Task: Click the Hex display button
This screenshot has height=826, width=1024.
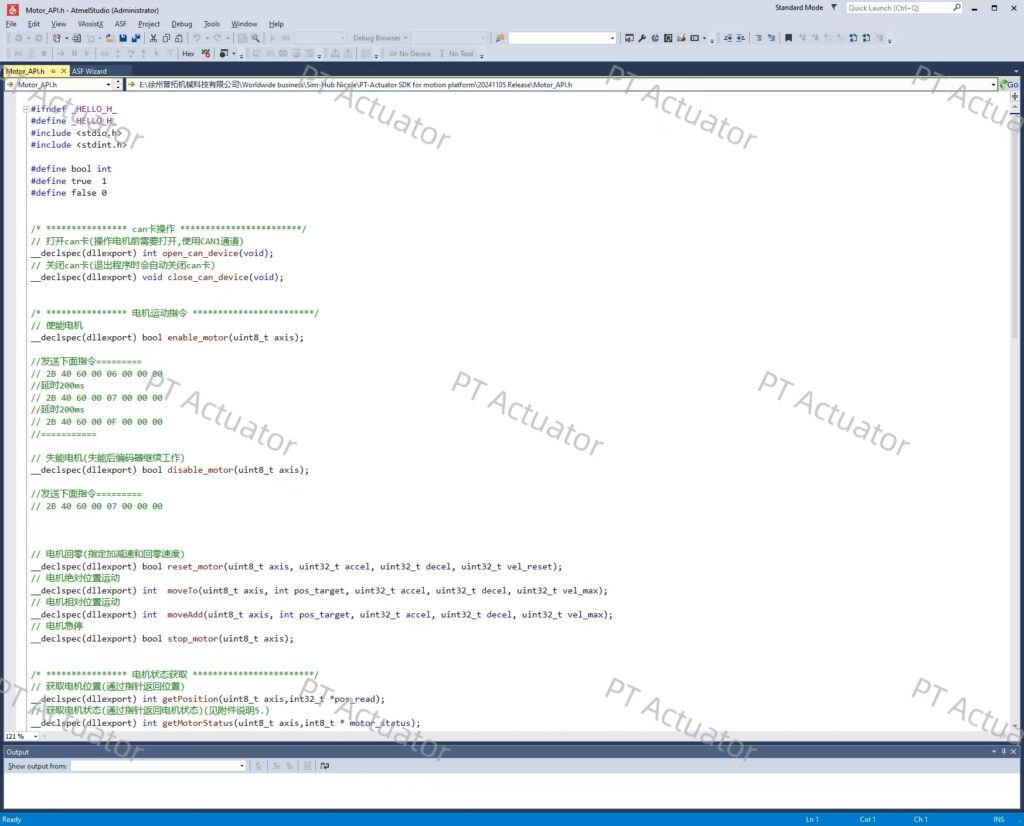Action: [188, 53]
